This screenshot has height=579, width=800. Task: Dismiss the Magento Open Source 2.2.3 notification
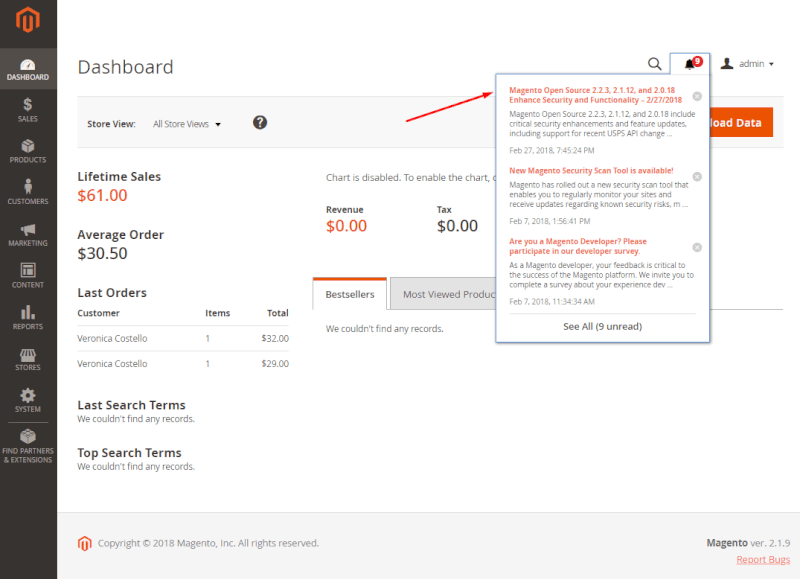tap(697, 96)
